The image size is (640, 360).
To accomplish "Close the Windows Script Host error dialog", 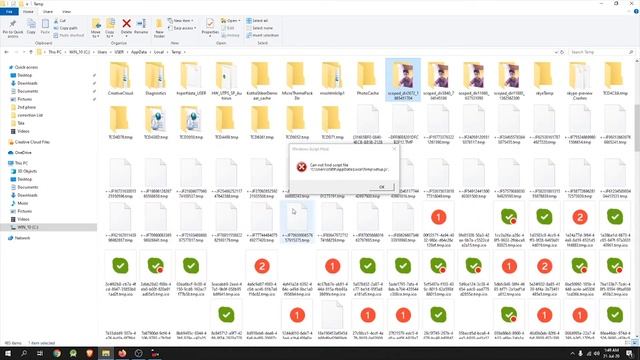I will (394, 149).
